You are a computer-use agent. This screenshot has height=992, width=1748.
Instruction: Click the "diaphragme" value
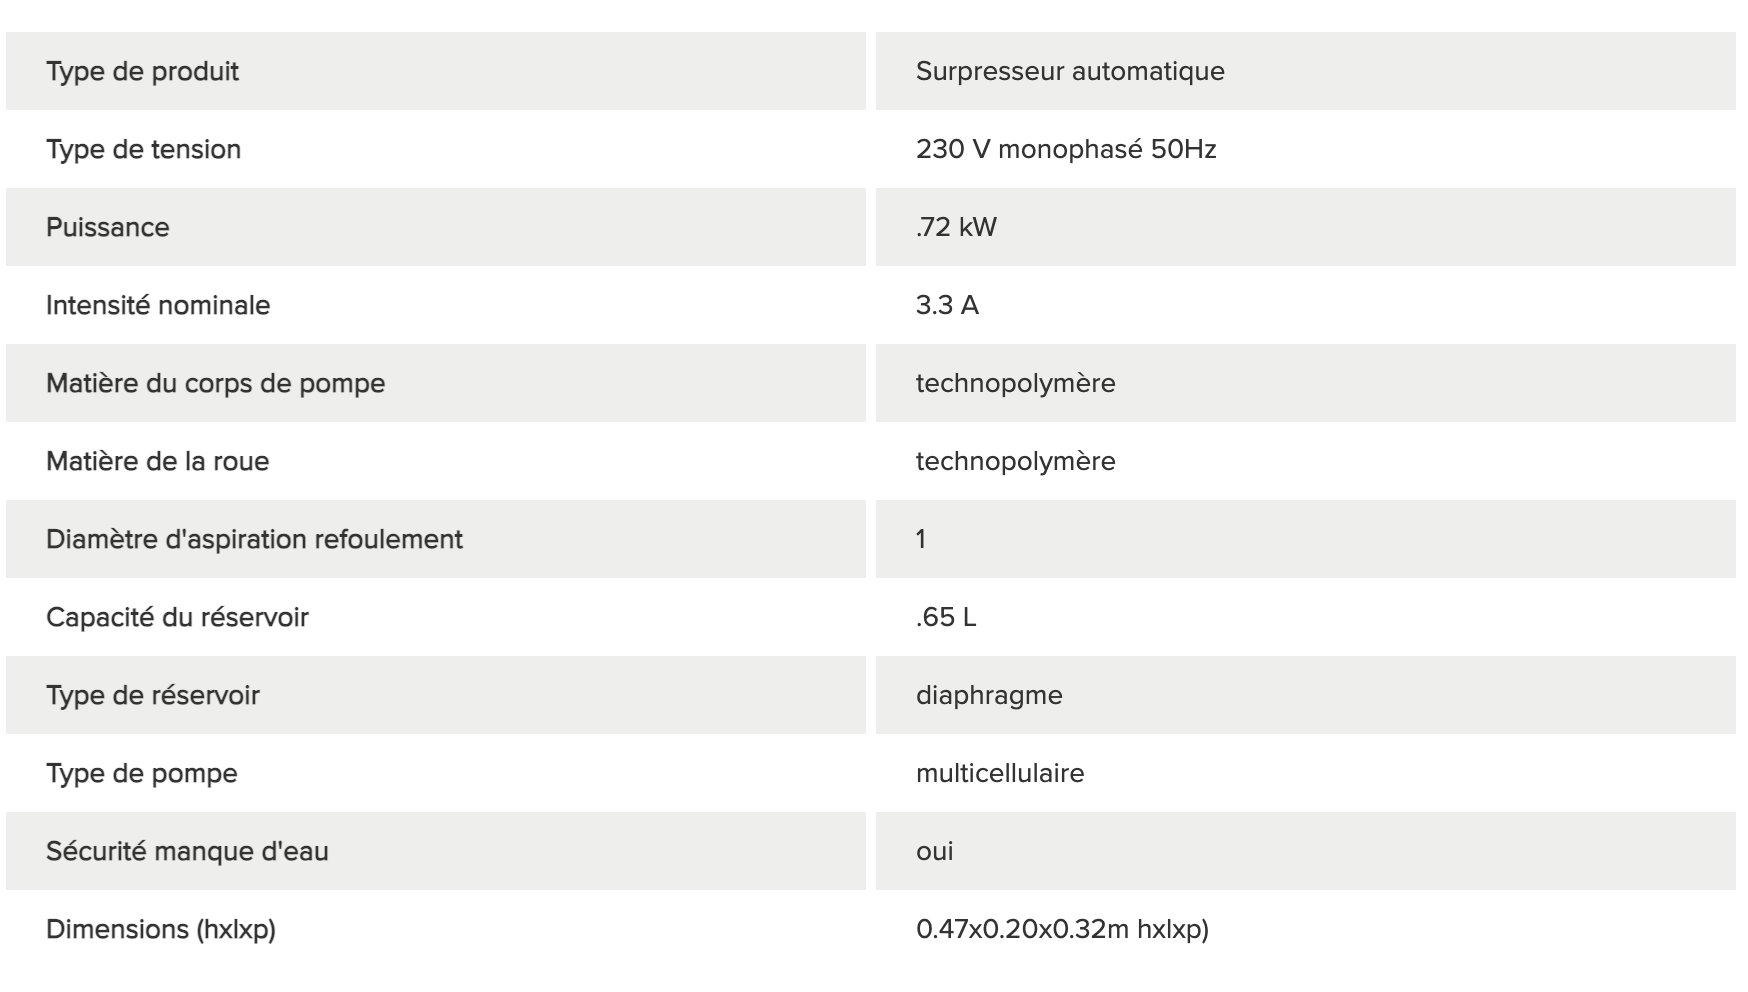[988, 695]
